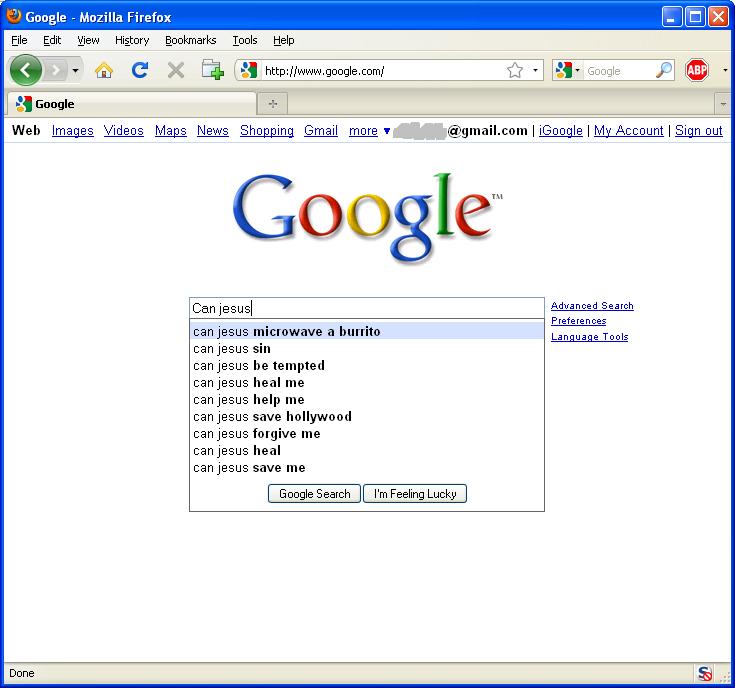Click the magnifying glass search icon
The width and height of the screenshot is (735, 688).
(664, 70)
